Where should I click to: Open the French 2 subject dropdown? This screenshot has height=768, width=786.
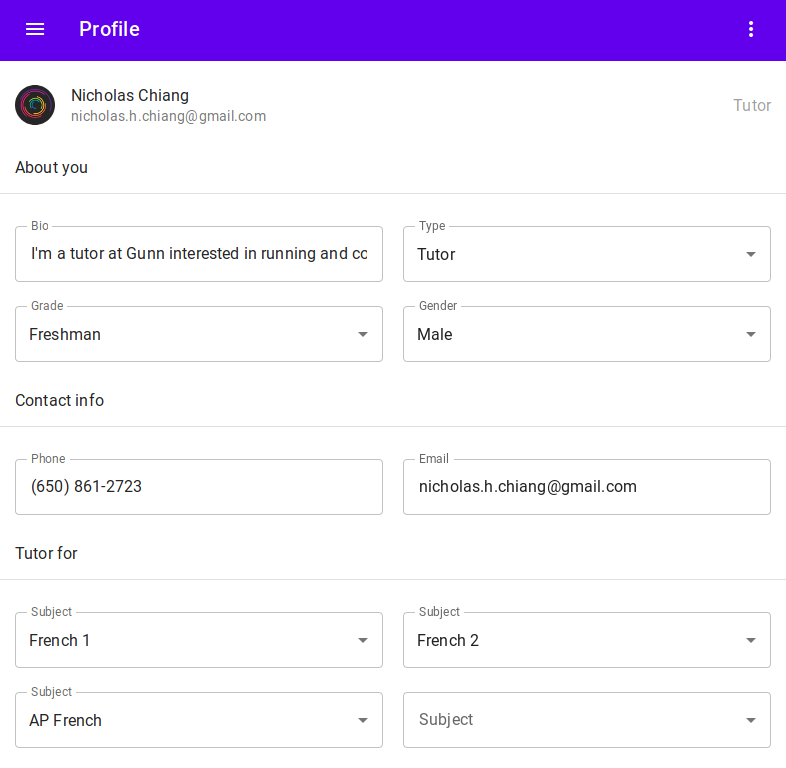(x=587, y=640)
